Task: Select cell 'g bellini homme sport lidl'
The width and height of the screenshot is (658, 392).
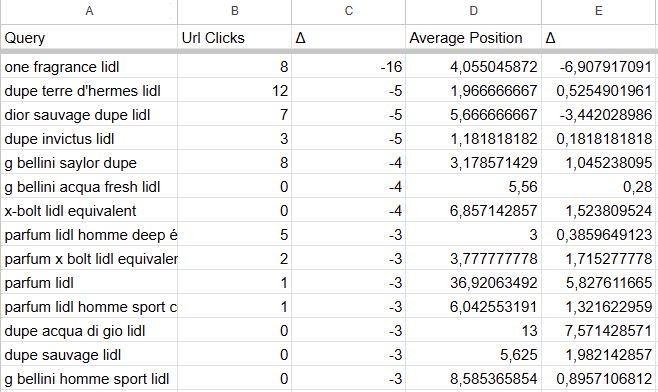Action: click(x=89, y=379)
